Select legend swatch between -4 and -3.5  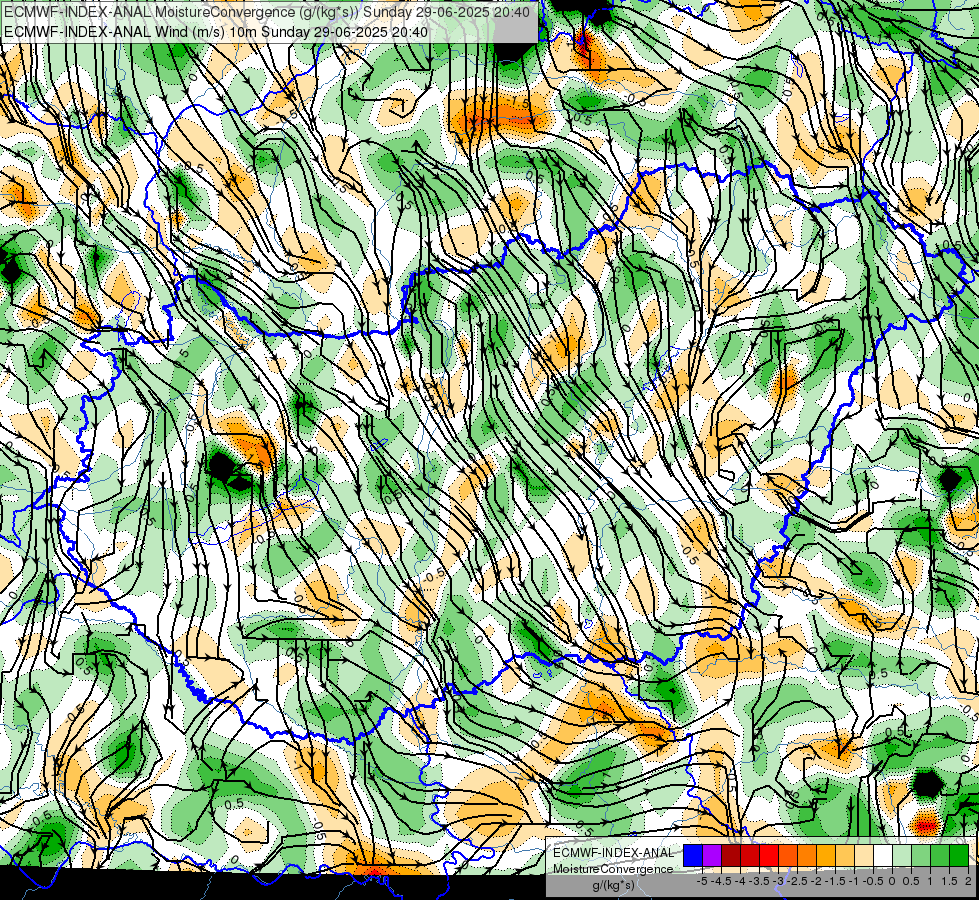(750, 855)
